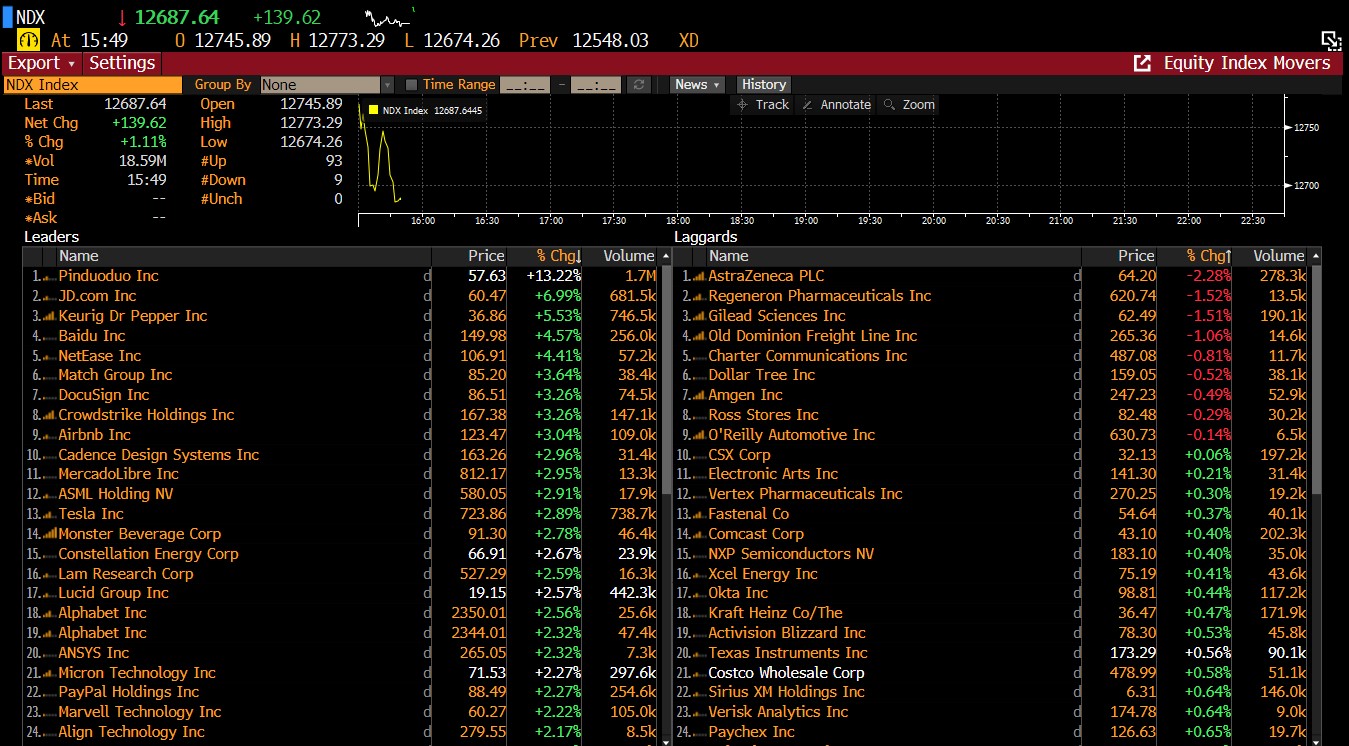This screenshot has width=1349, height=746.
Task: Expand the News dropdown
Action: click(697, 85)
